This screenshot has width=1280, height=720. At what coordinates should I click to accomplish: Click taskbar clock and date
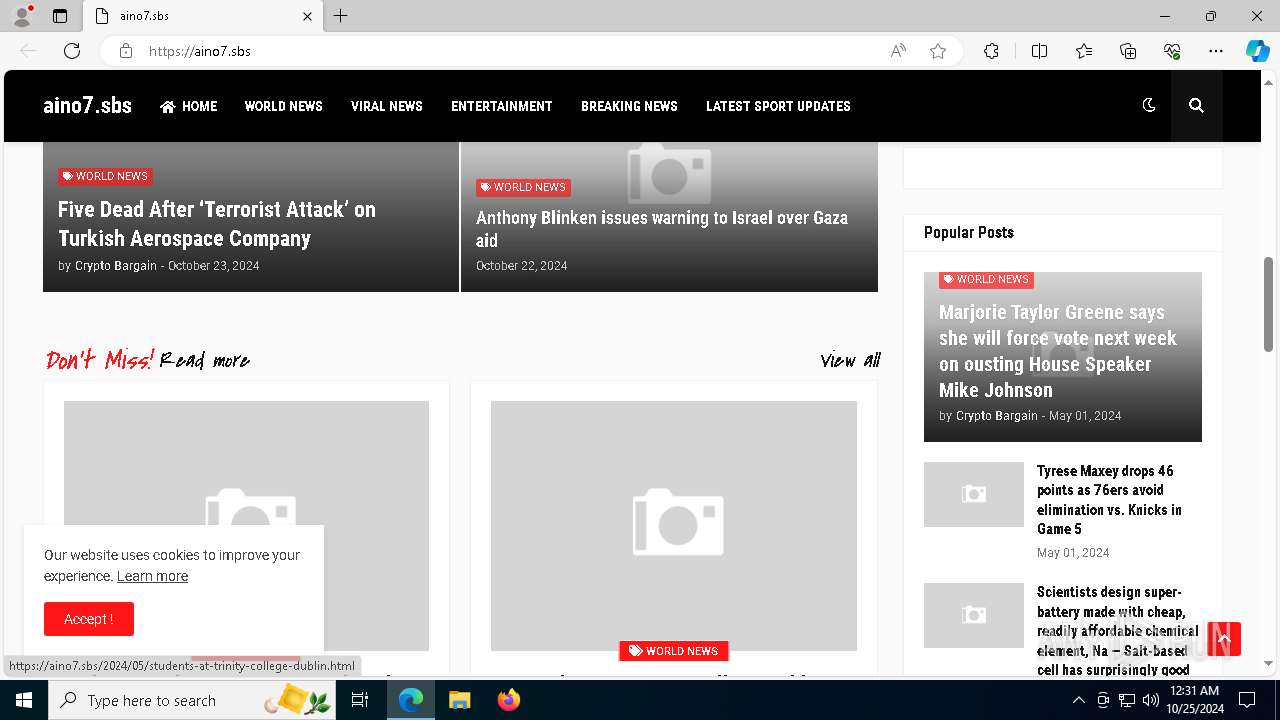click(1194, 700)
